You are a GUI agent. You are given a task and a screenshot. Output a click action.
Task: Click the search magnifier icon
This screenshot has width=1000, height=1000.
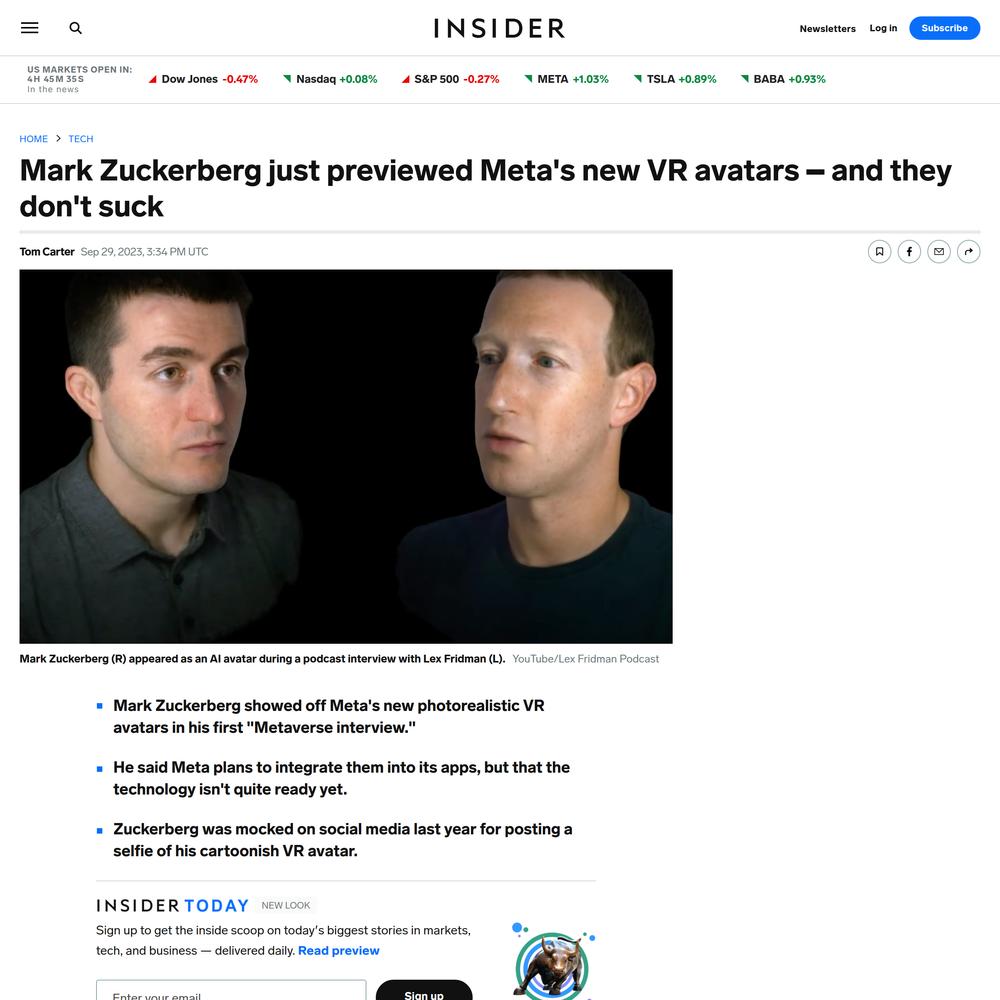(x=75, y=28)
